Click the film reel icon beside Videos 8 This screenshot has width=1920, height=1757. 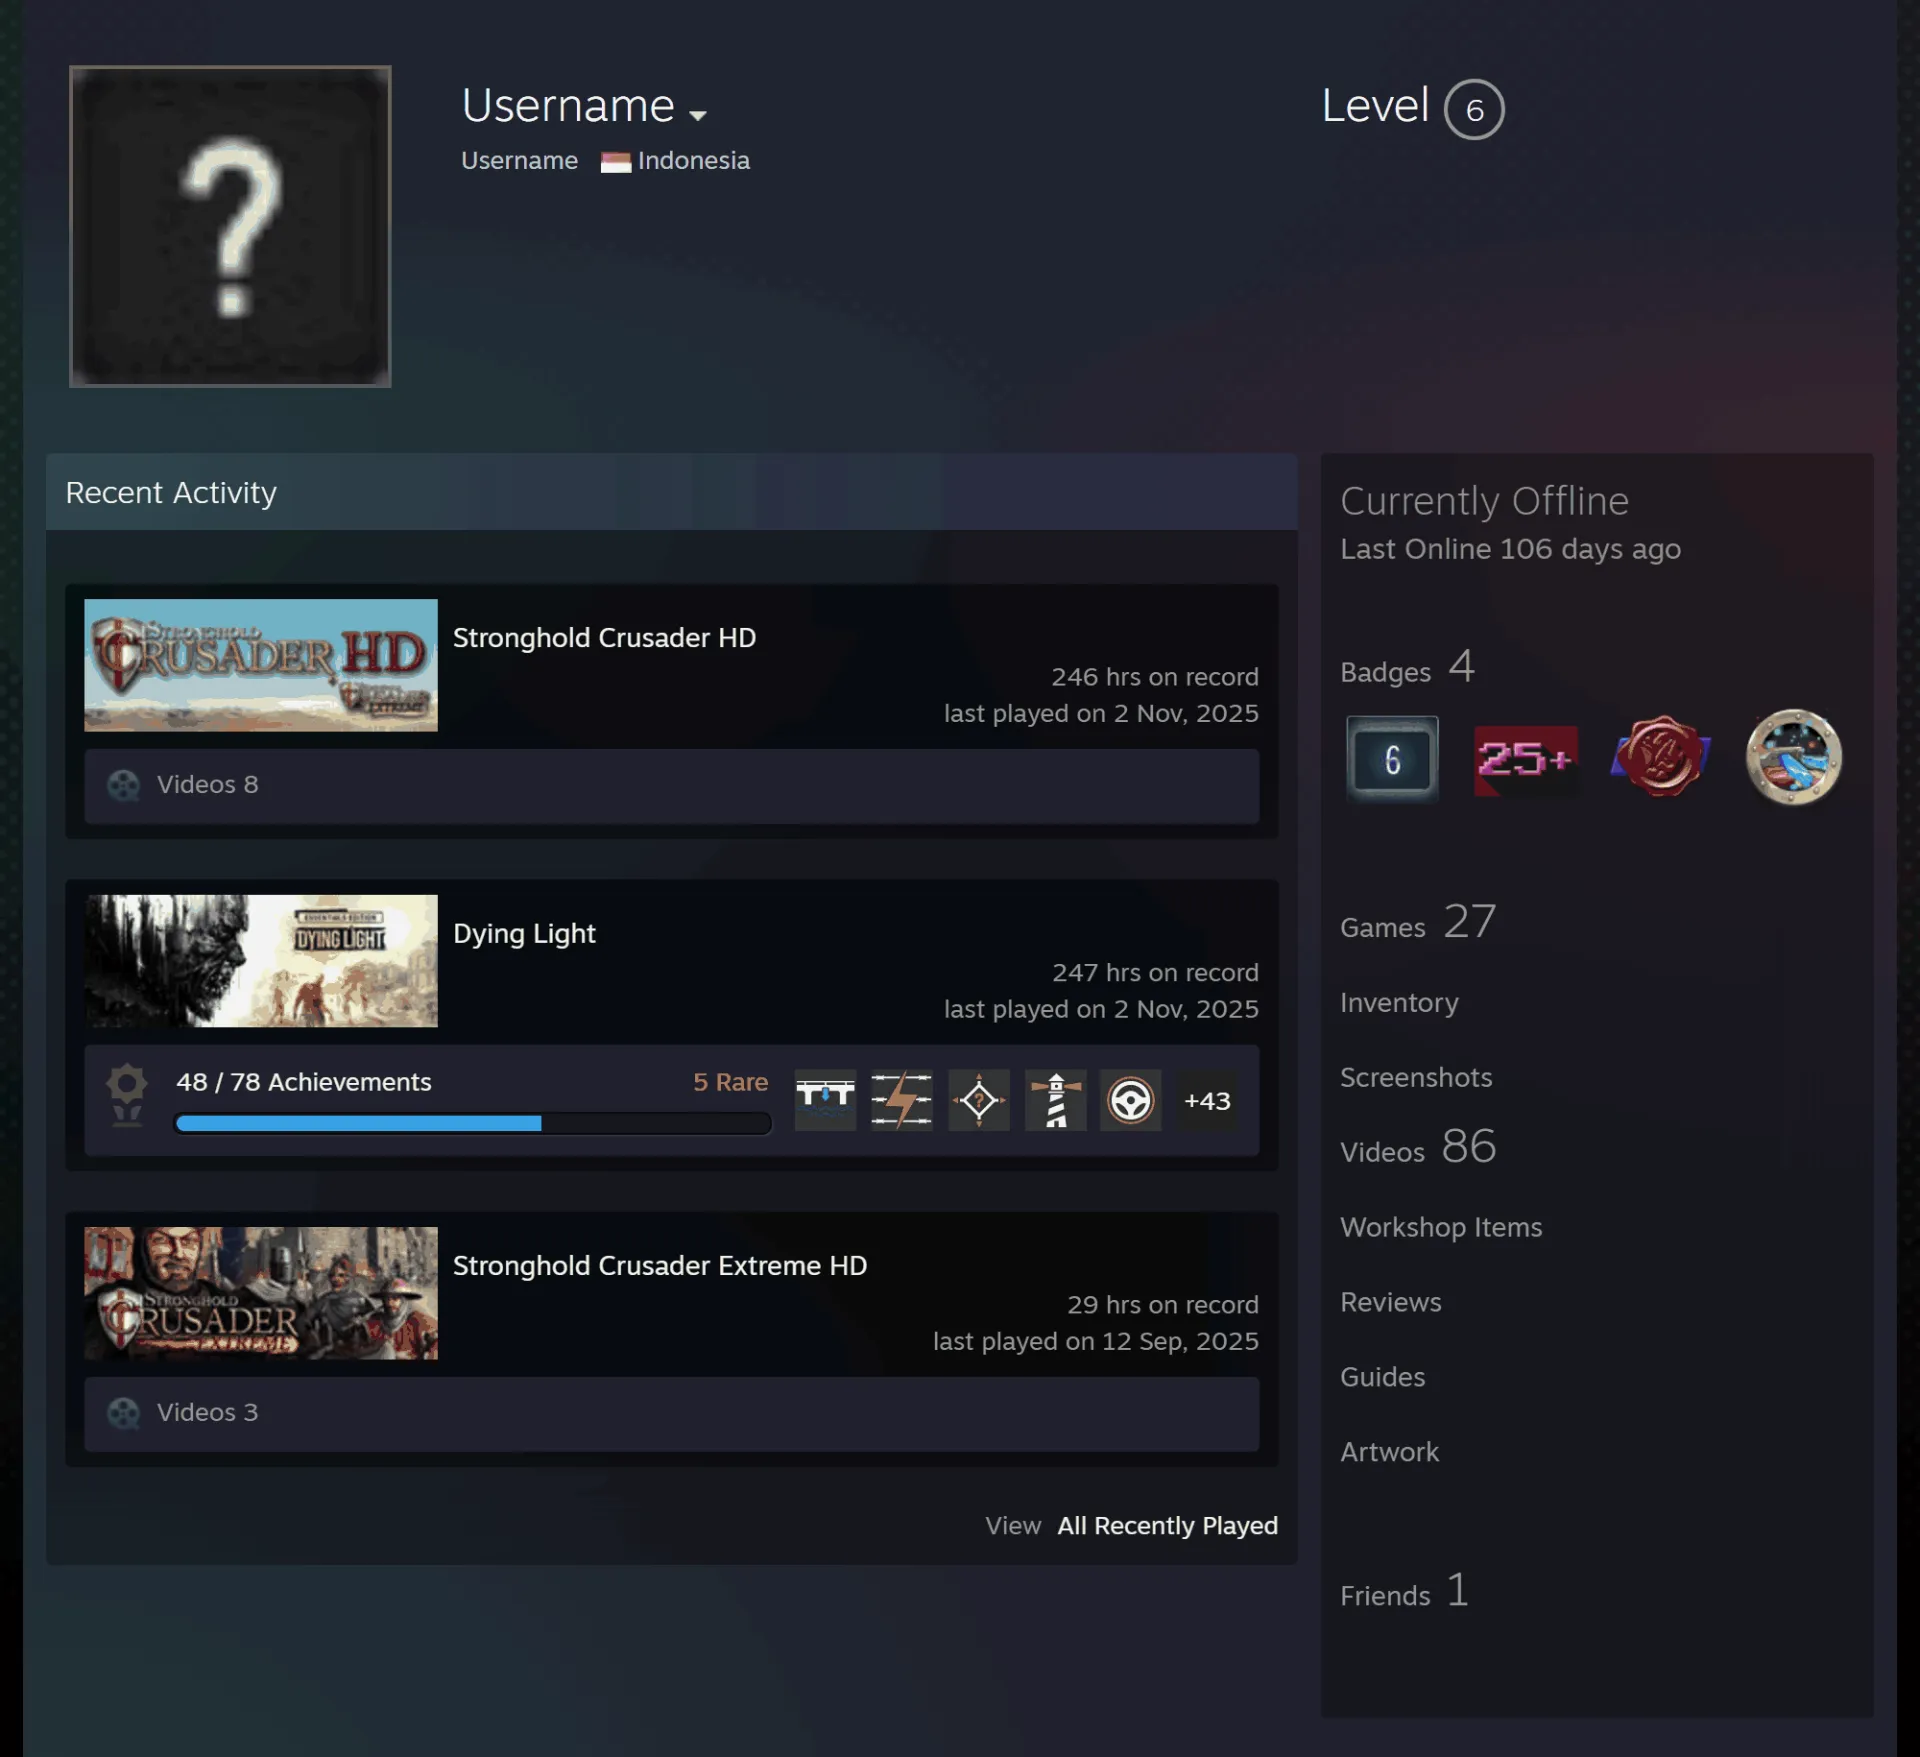tap(123, 785)
